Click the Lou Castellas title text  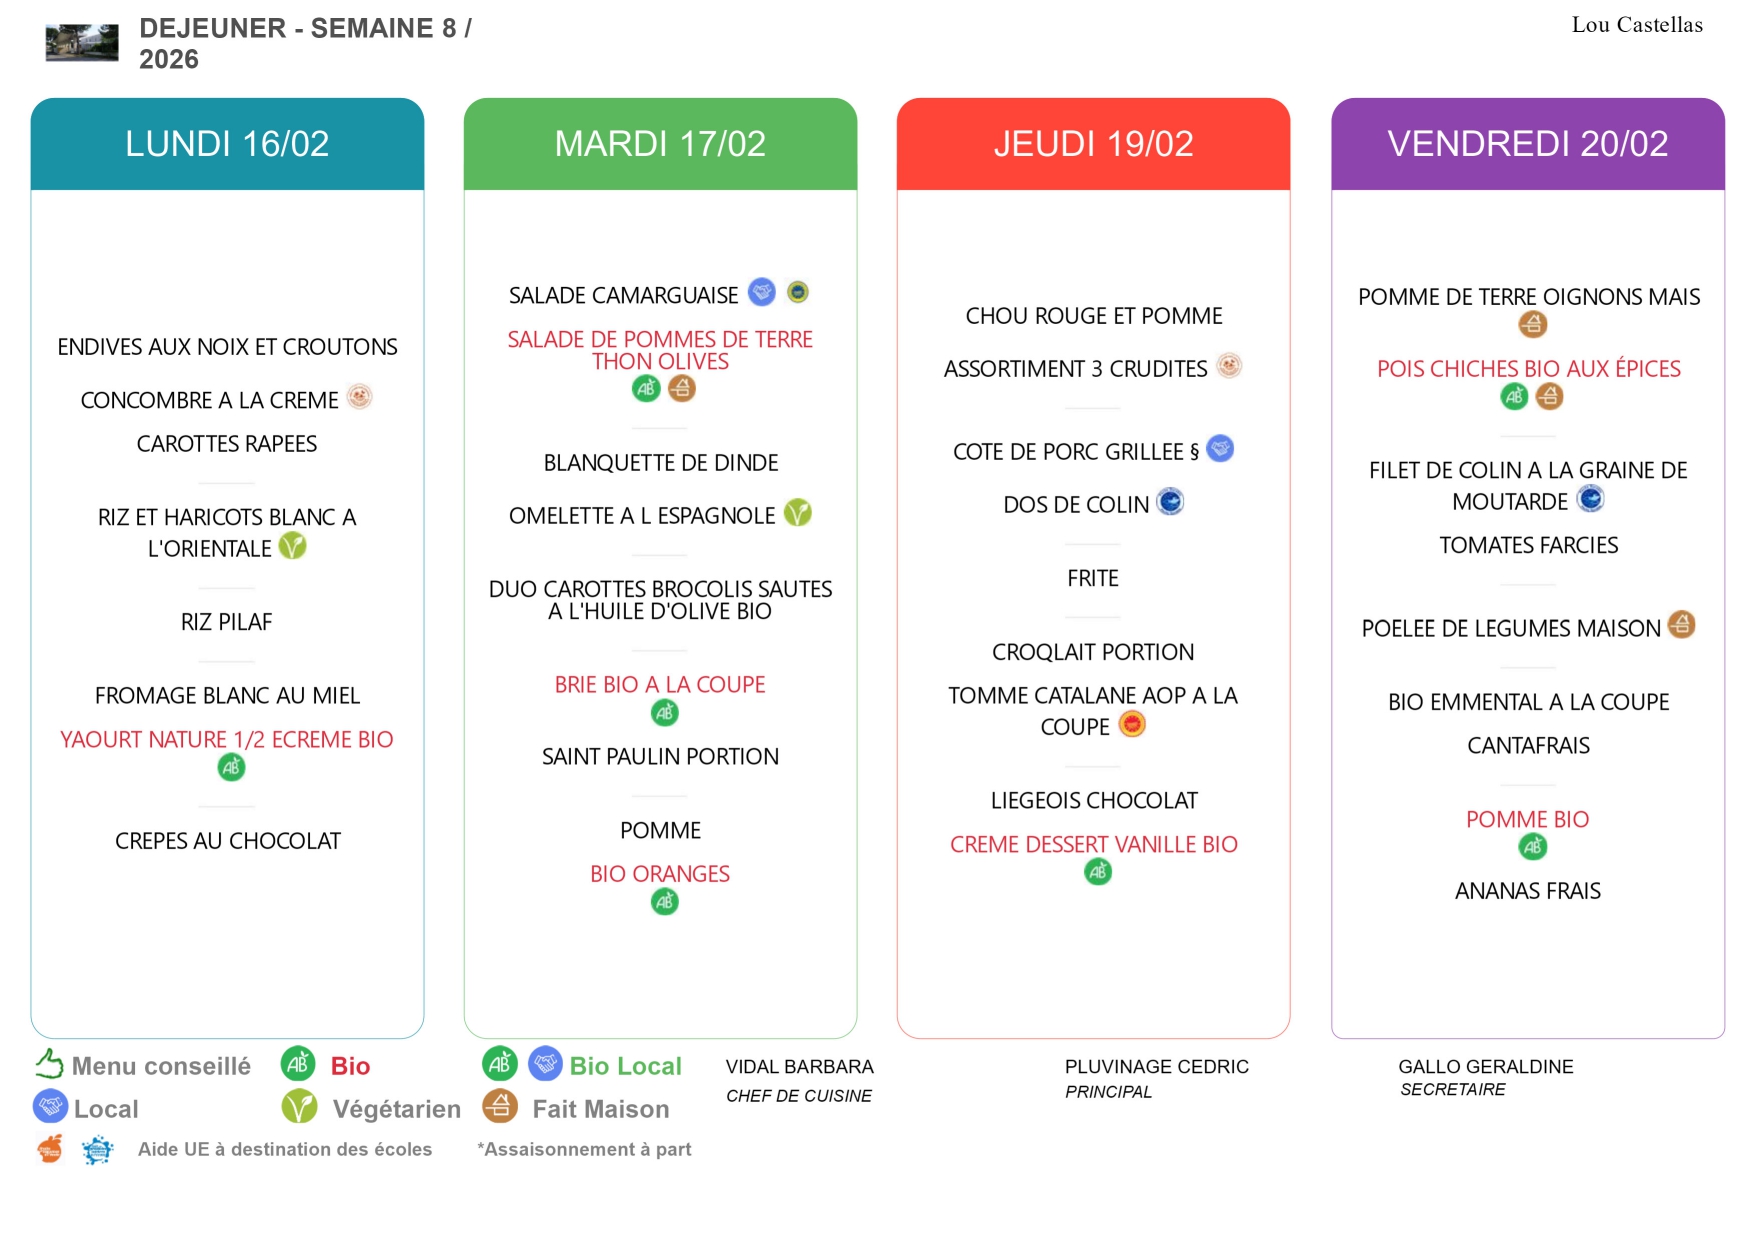[1636, 25]
